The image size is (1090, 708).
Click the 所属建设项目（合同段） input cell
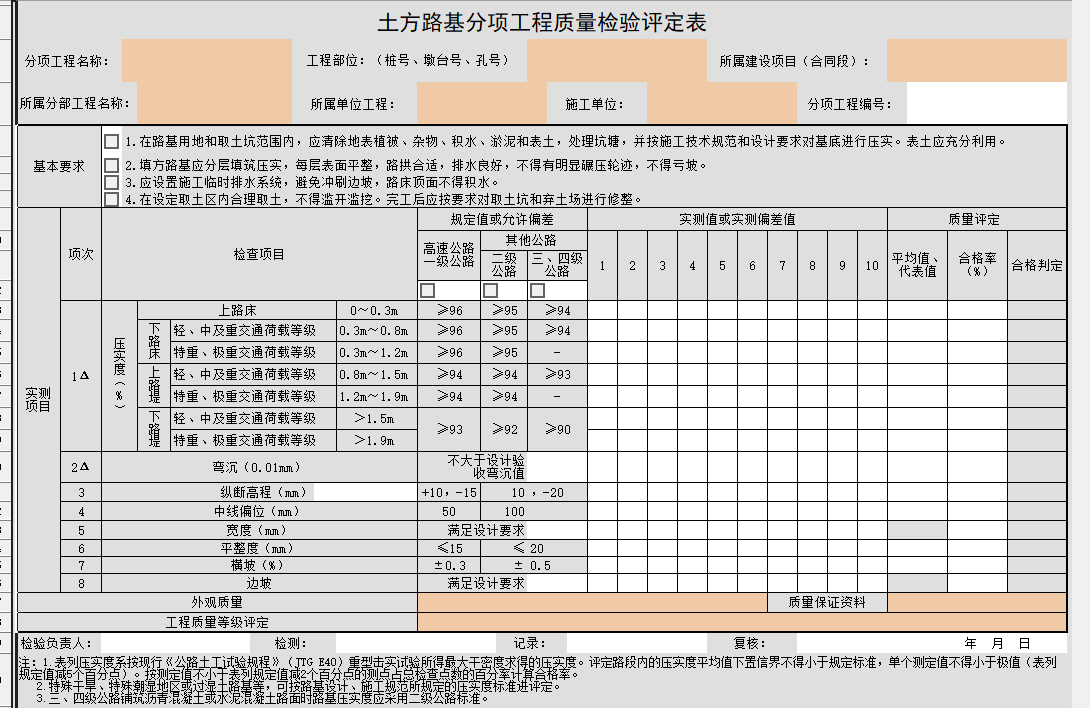coord(976,61)
